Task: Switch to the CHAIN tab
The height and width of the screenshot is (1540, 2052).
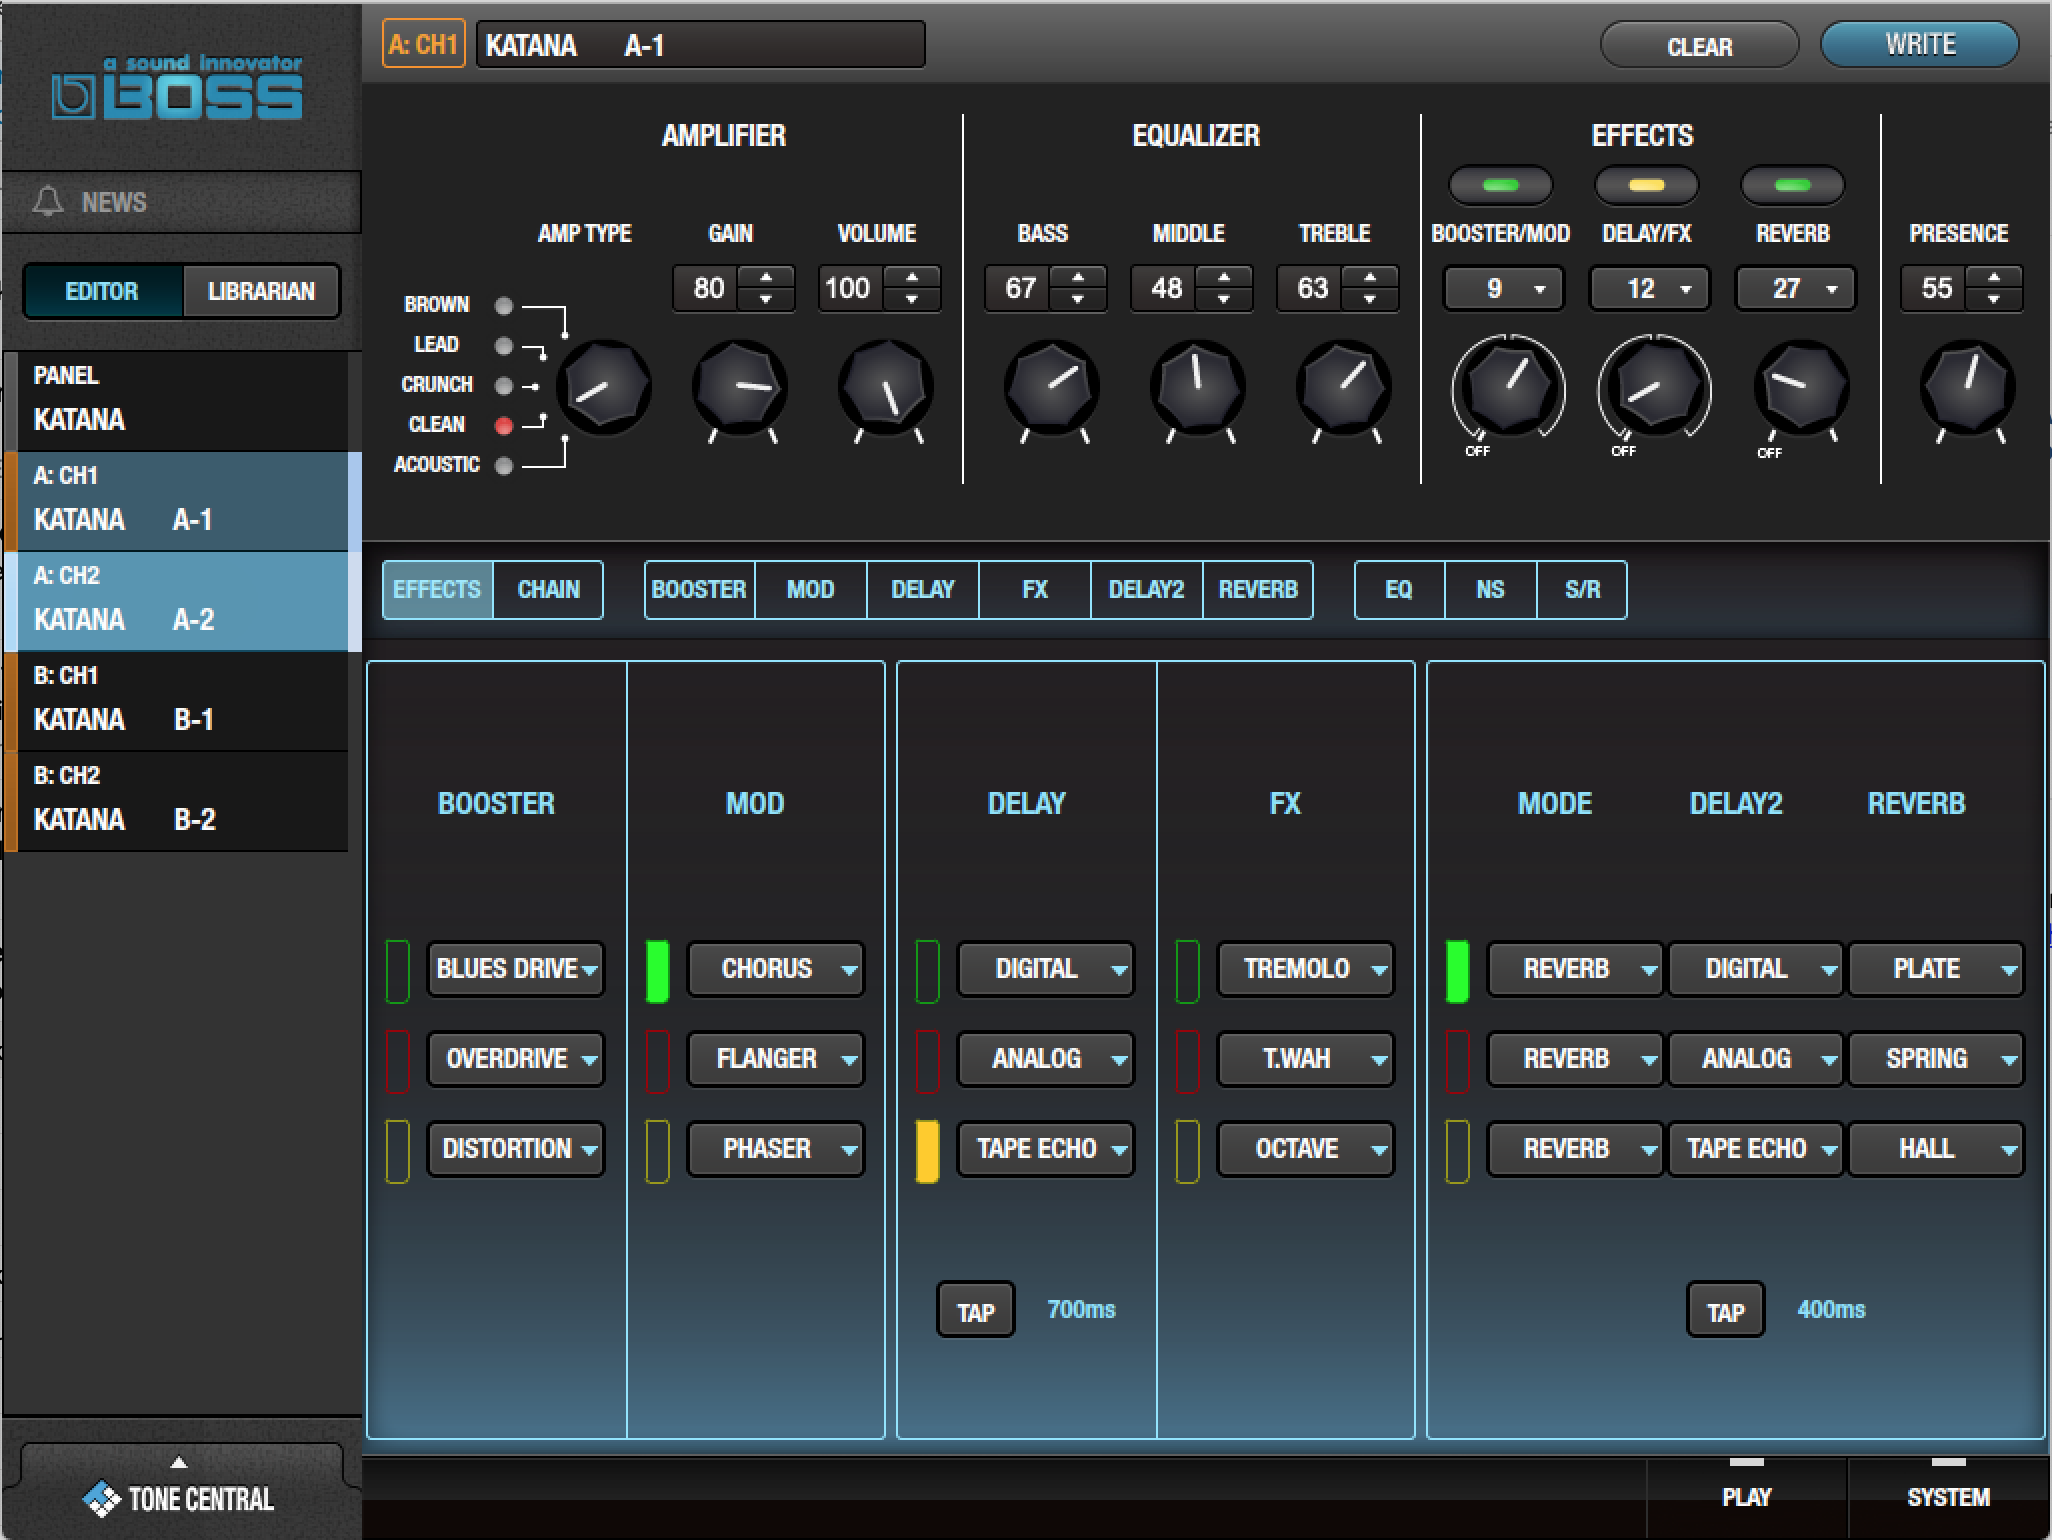Action: tap(548, 590)
